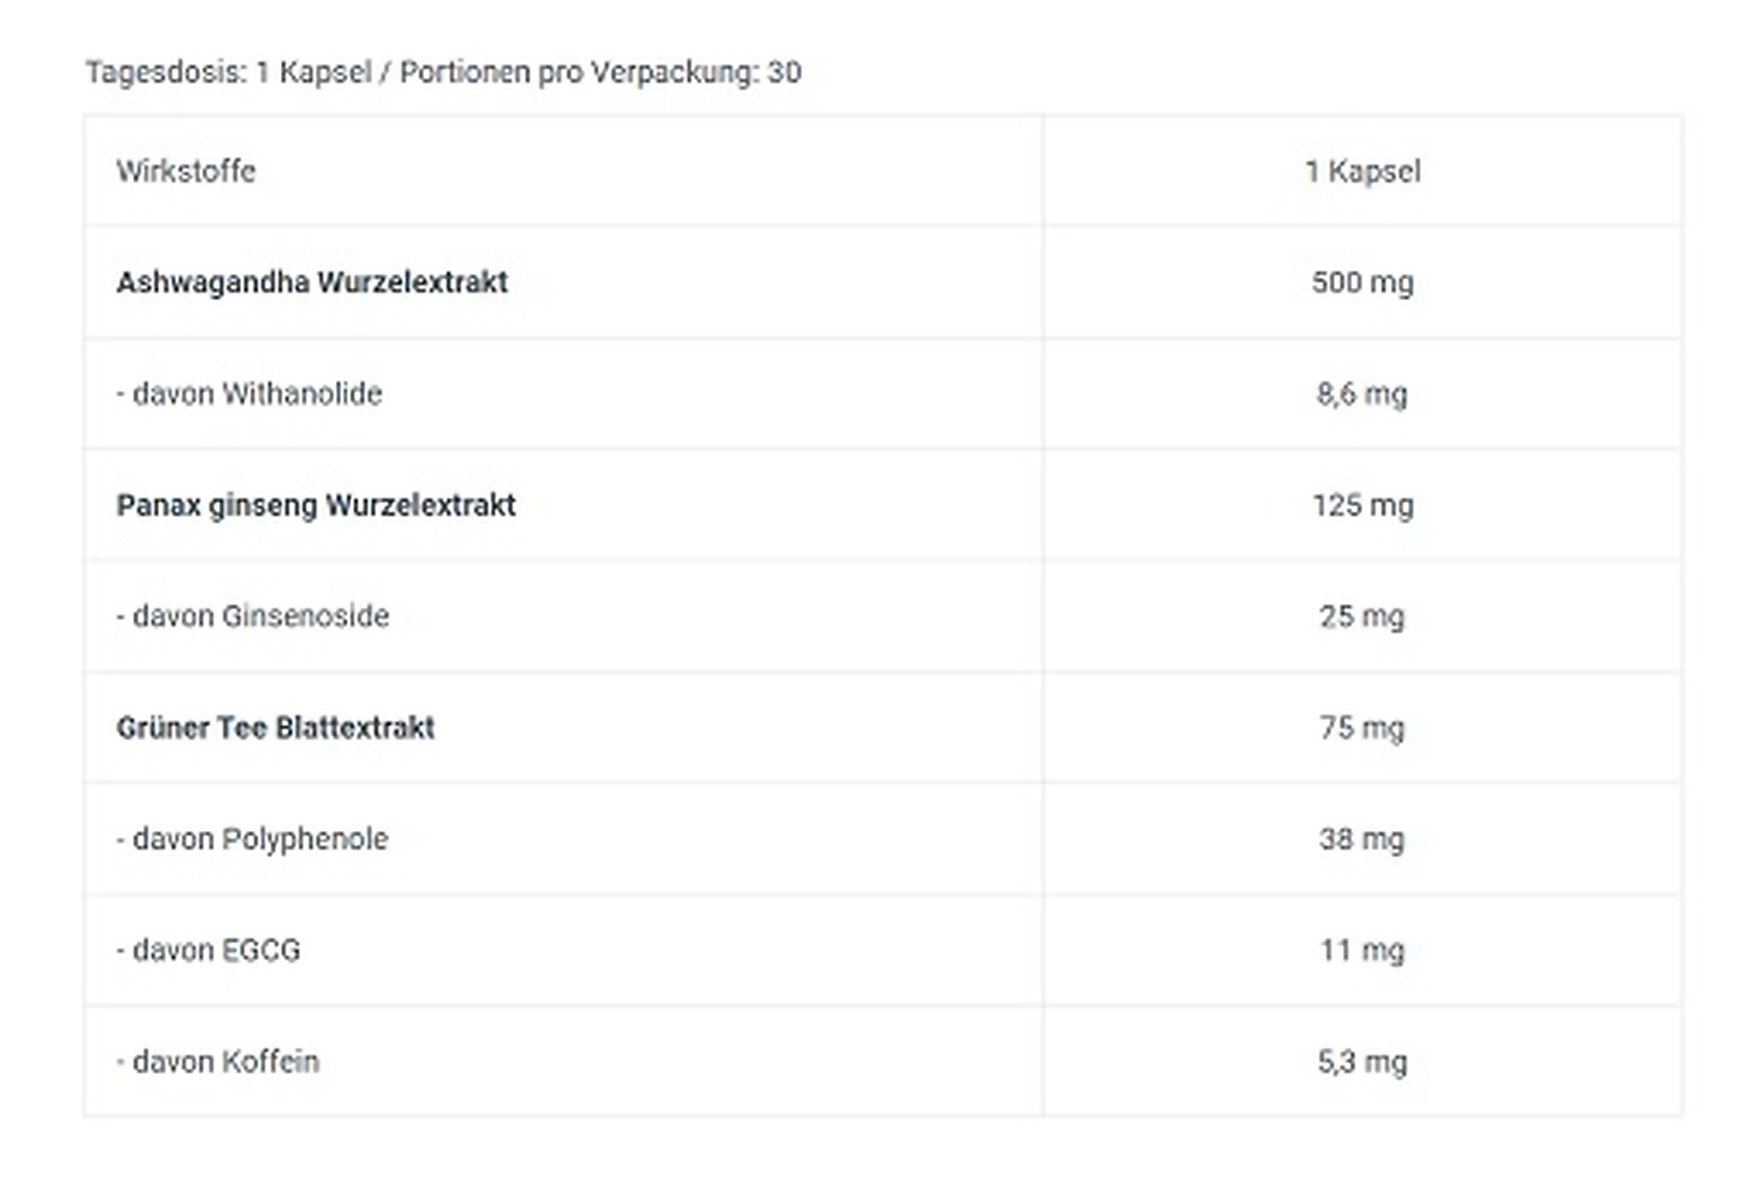This screenshot has height=1200, width=1760.
Task: Click the 38 mg value
Action: click(1362, 838)
